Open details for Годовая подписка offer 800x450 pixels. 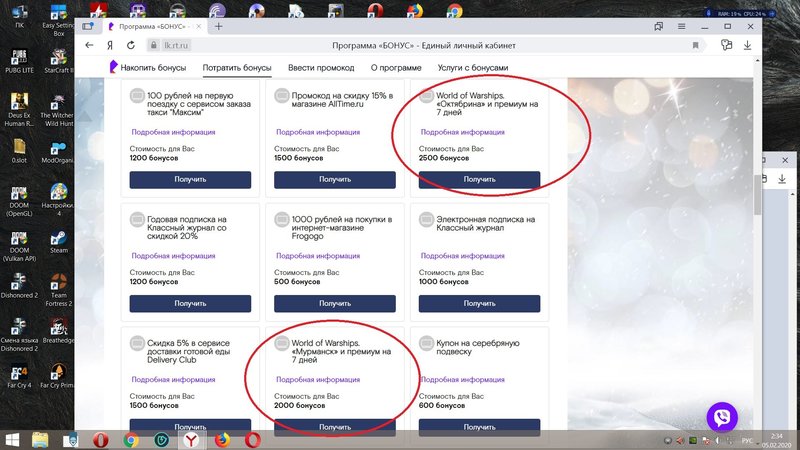[x=173, y=256]
